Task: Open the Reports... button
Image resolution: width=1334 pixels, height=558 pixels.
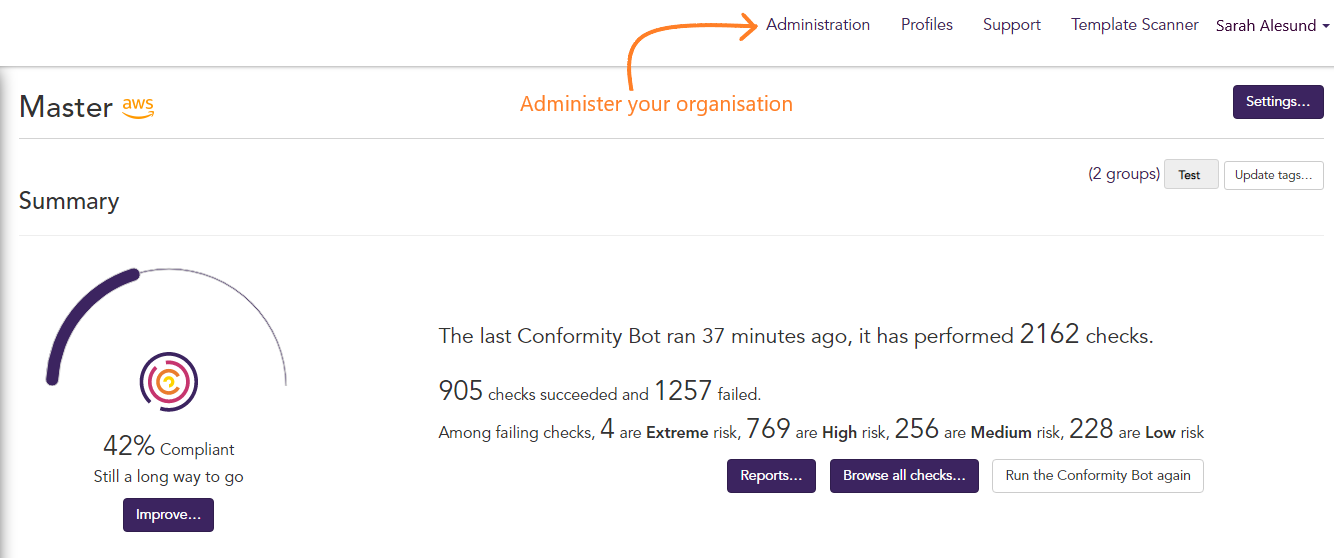Action: [771, 476]
